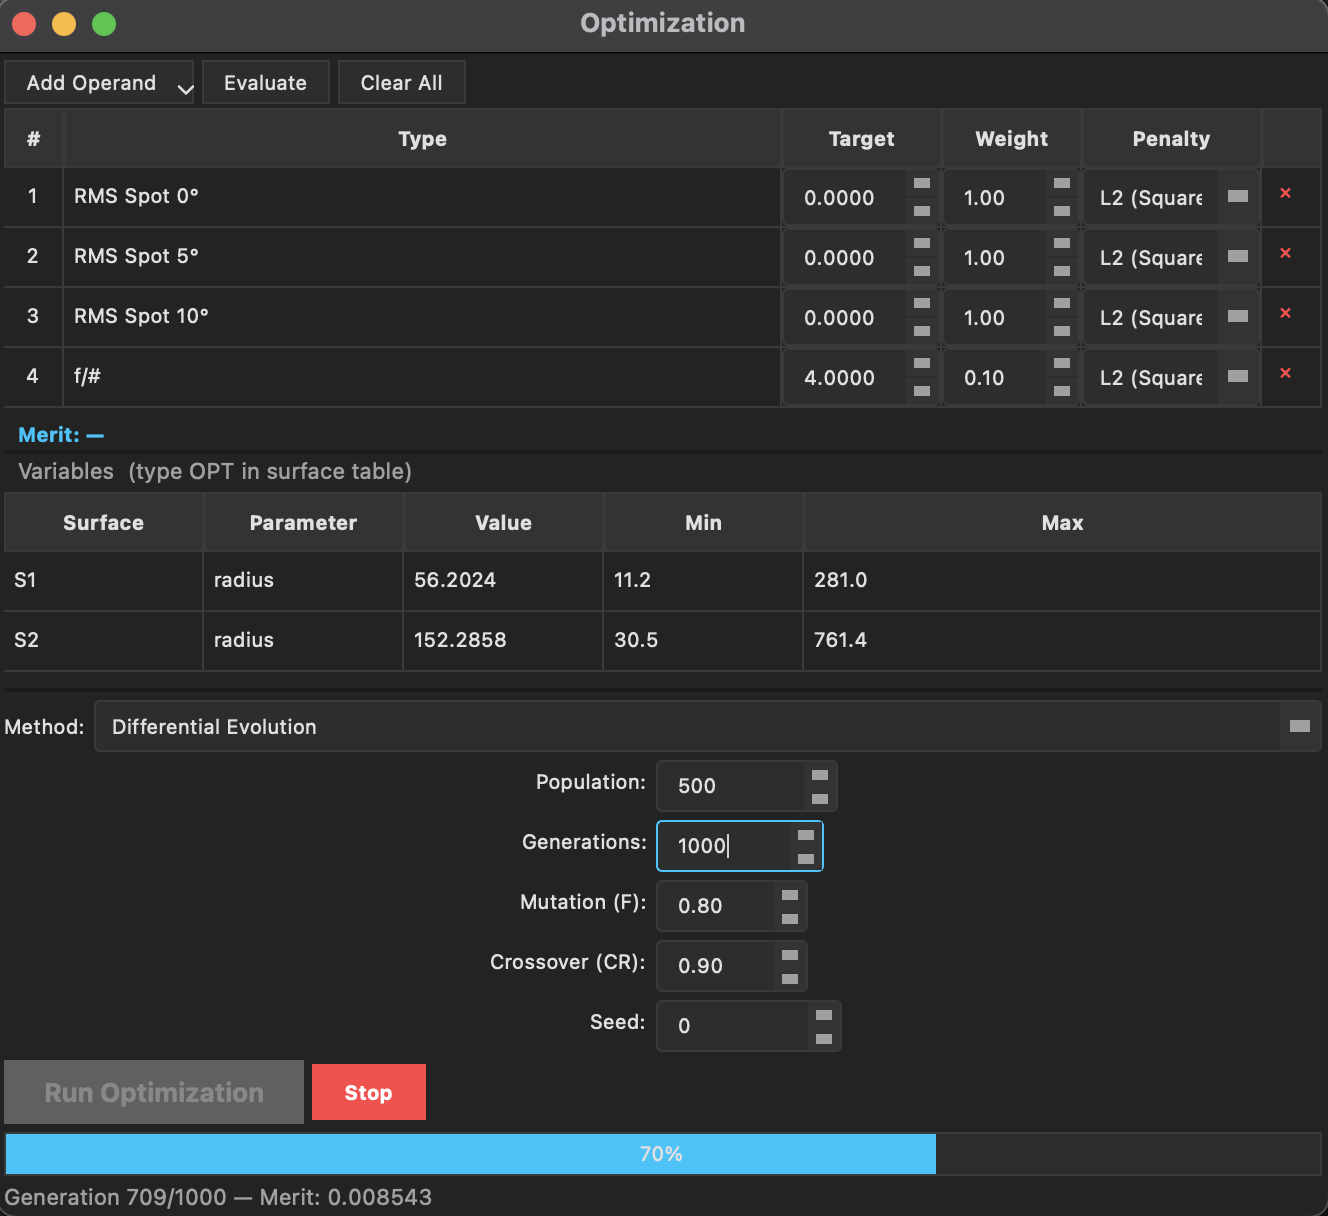Select the S1 radius variable row

[x=400, y=581]
